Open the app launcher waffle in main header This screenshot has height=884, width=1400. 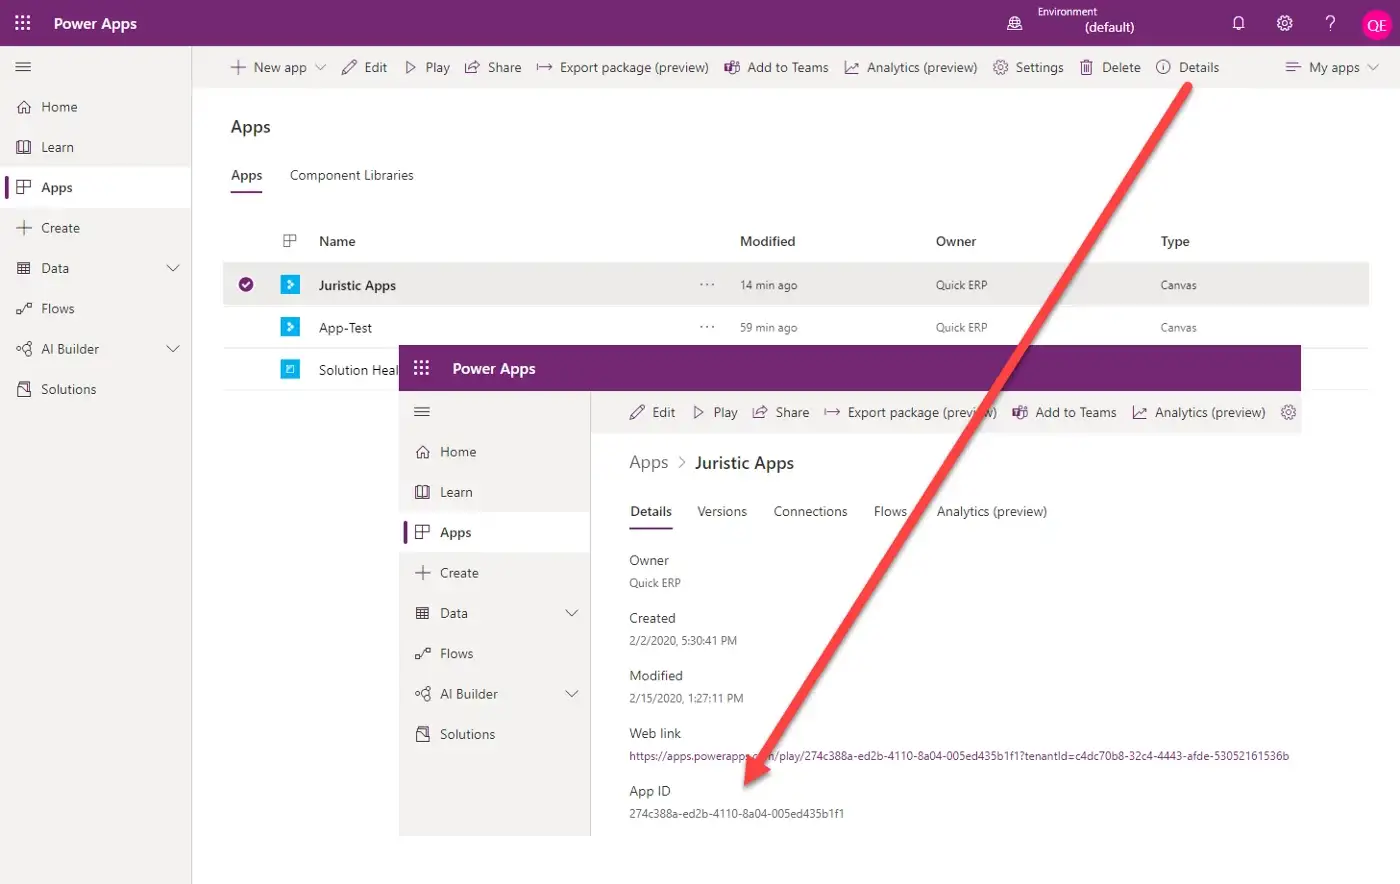coord(22,23)
